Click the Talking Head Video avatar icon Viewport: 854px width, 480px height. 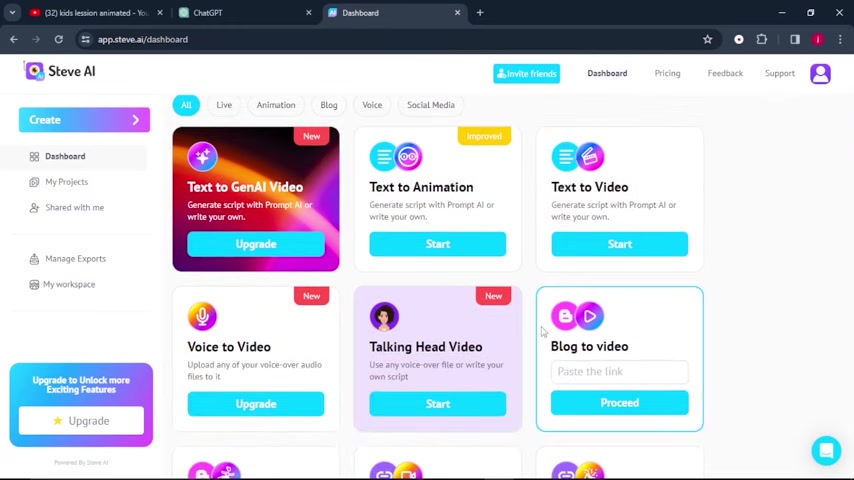[x=384, y=316]
